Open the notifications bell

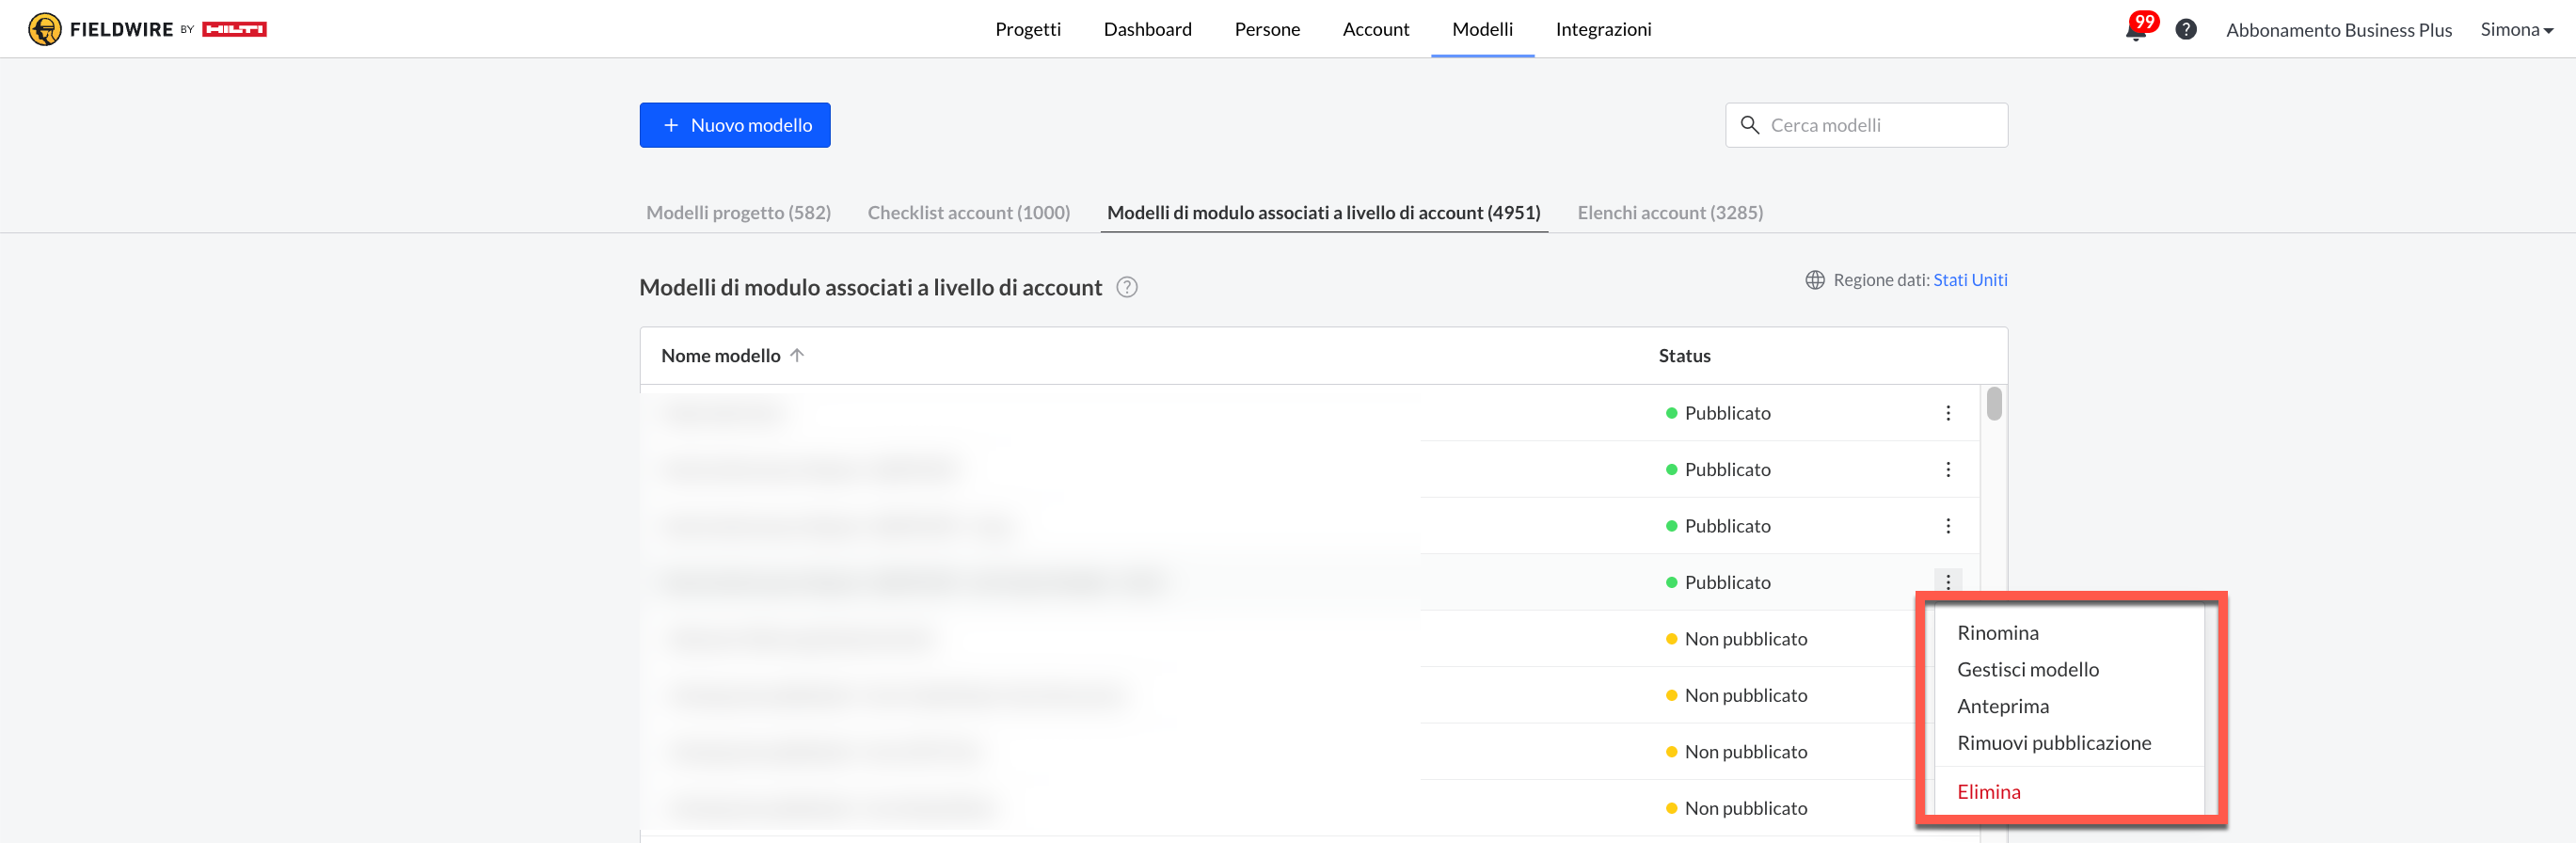[2135, 30]
